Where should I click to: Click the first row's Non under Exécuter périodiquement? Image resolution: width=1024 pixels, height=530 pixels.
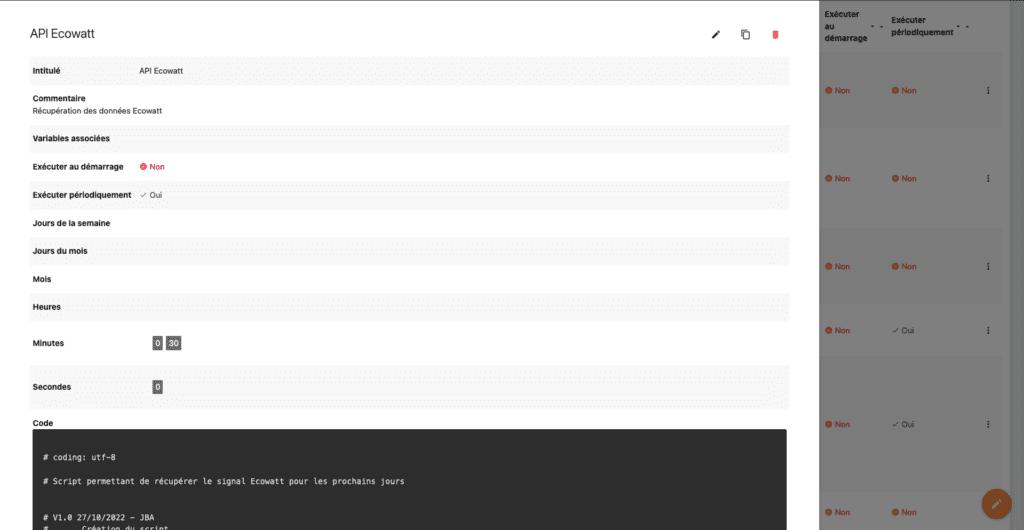pyautogui.click(x=904, y=91)
